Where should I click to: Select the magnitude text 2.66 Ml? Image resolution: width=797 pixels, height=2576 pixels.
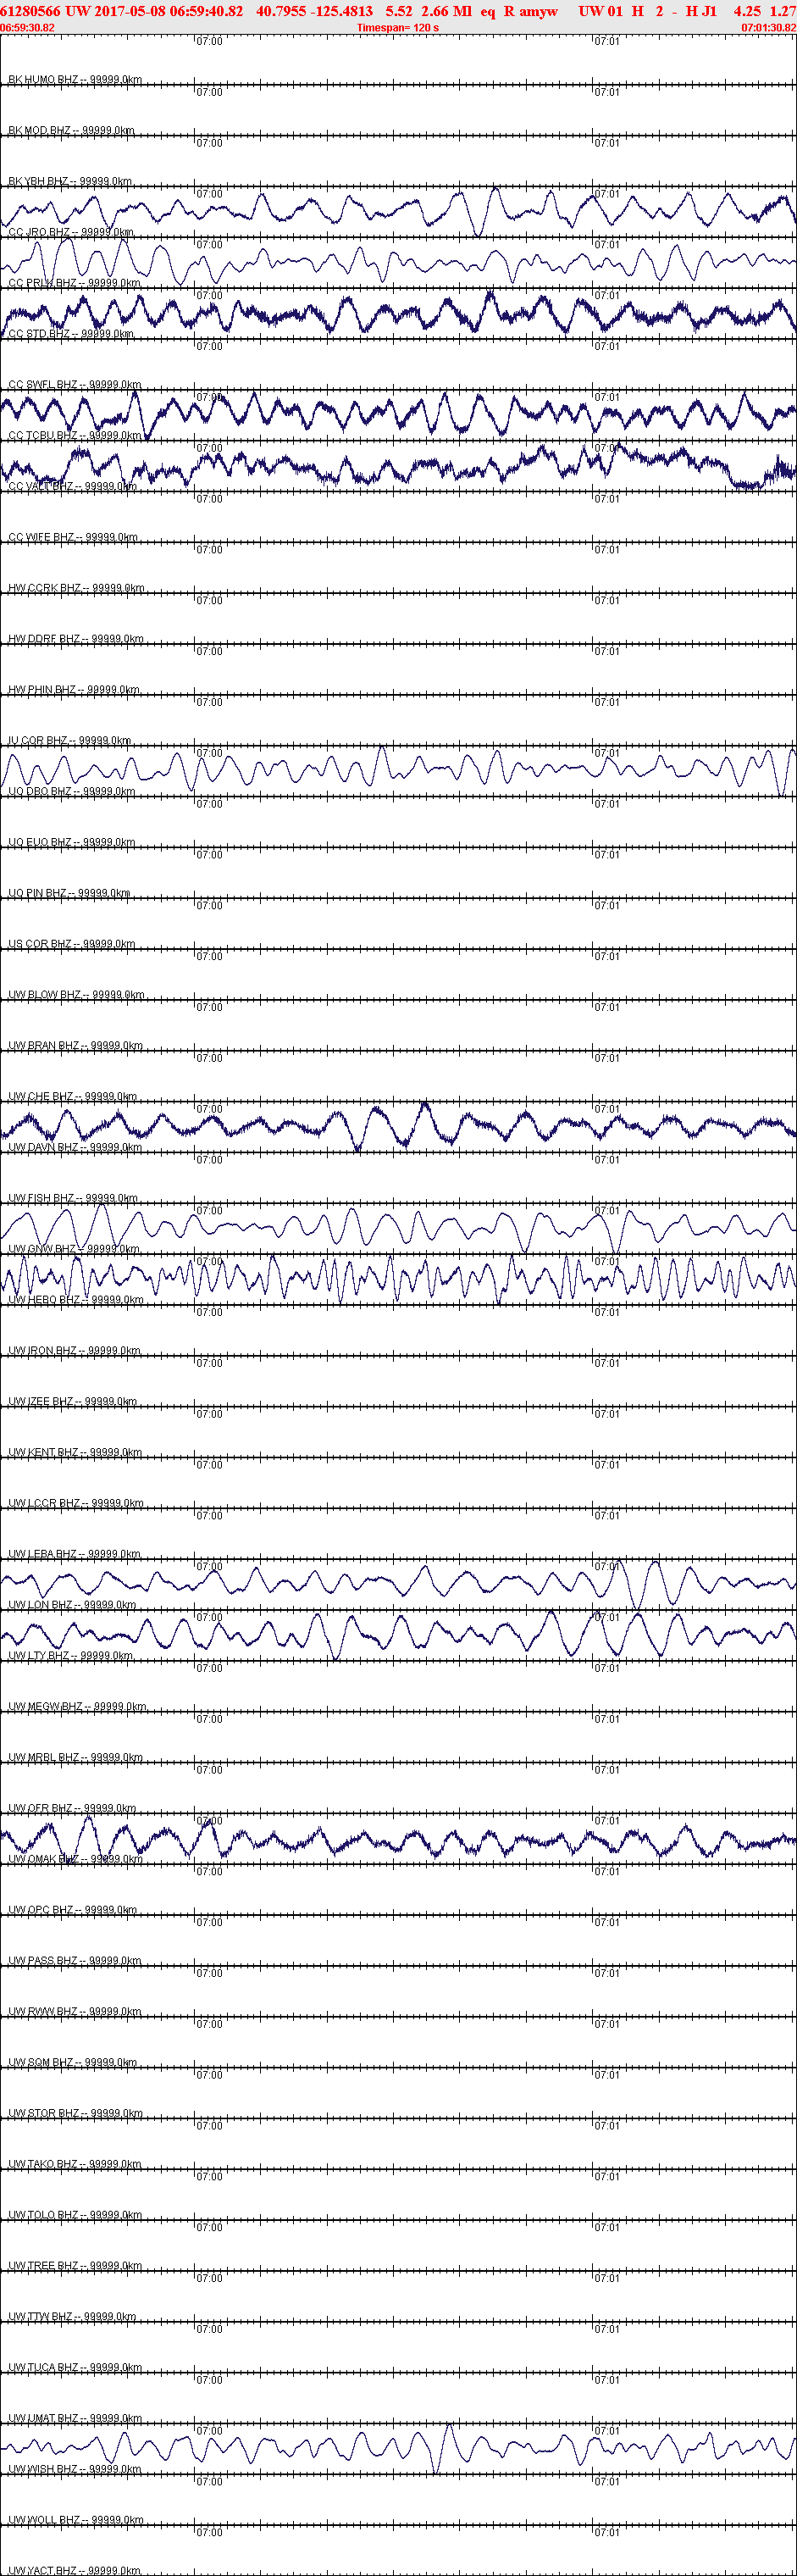(446, 11)
